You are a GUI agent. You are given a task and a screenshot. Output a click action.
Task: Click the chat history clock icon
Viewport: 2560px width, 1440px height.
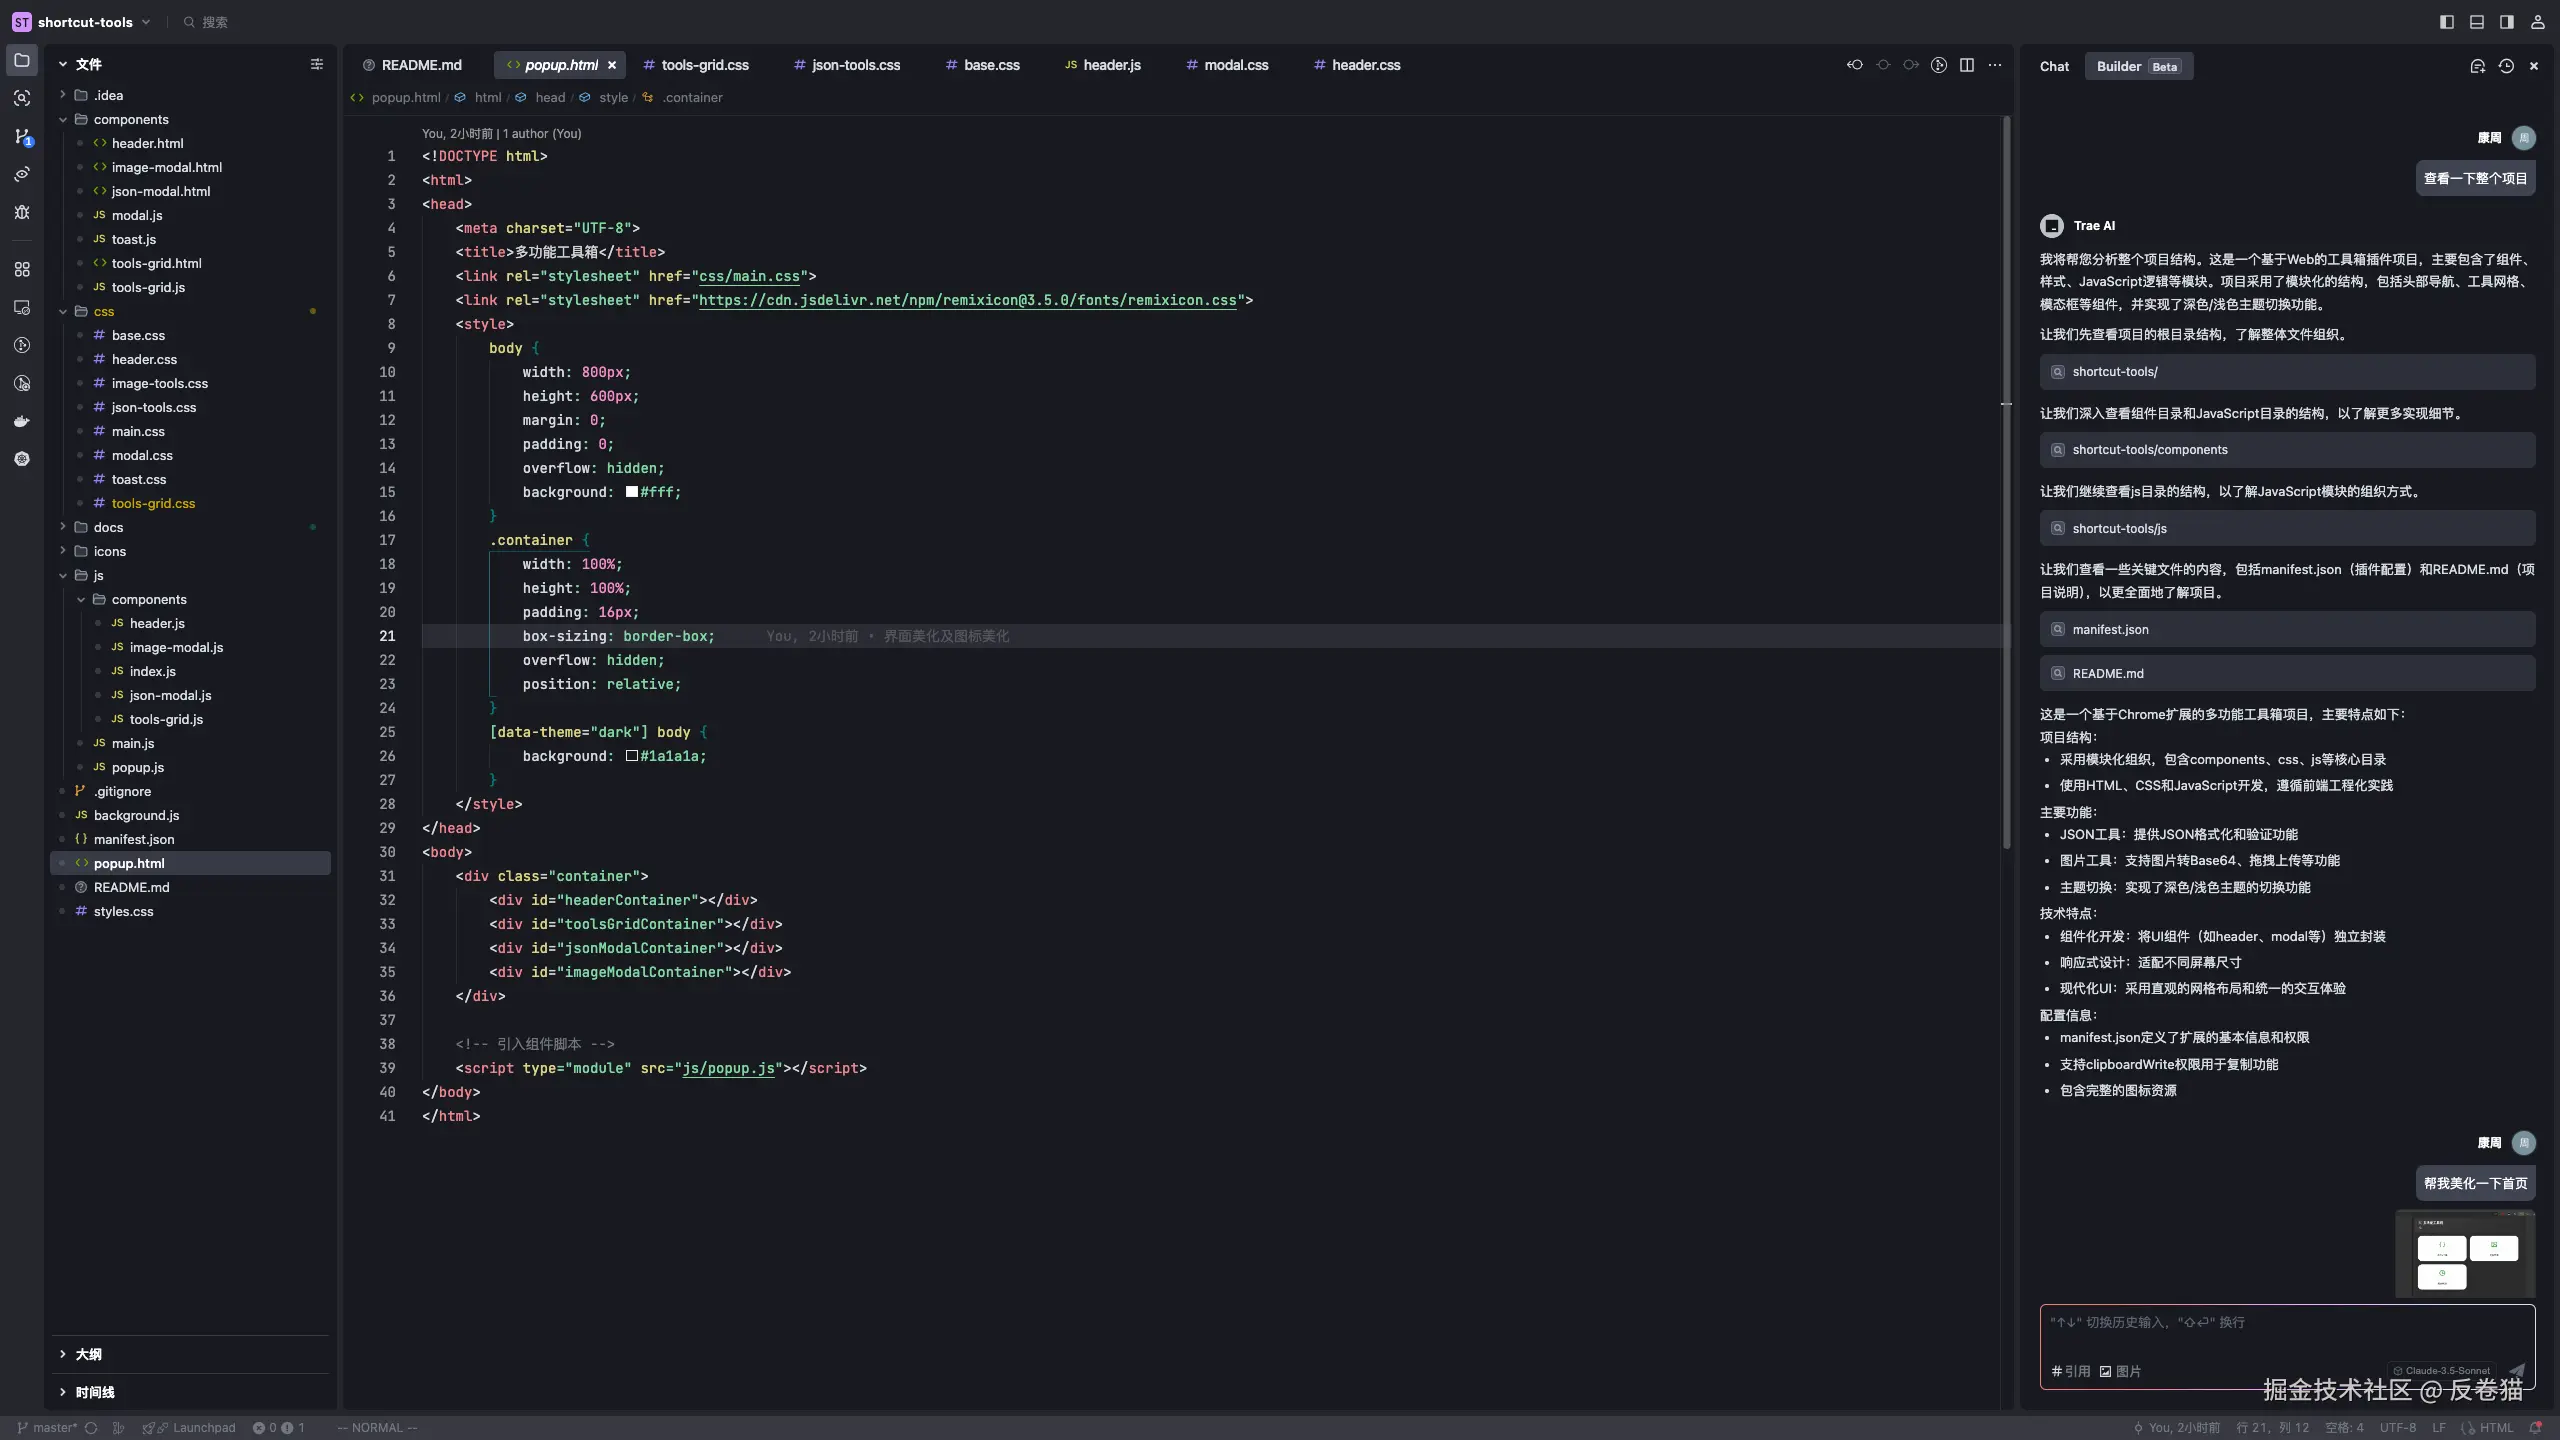pos(2506,66)
